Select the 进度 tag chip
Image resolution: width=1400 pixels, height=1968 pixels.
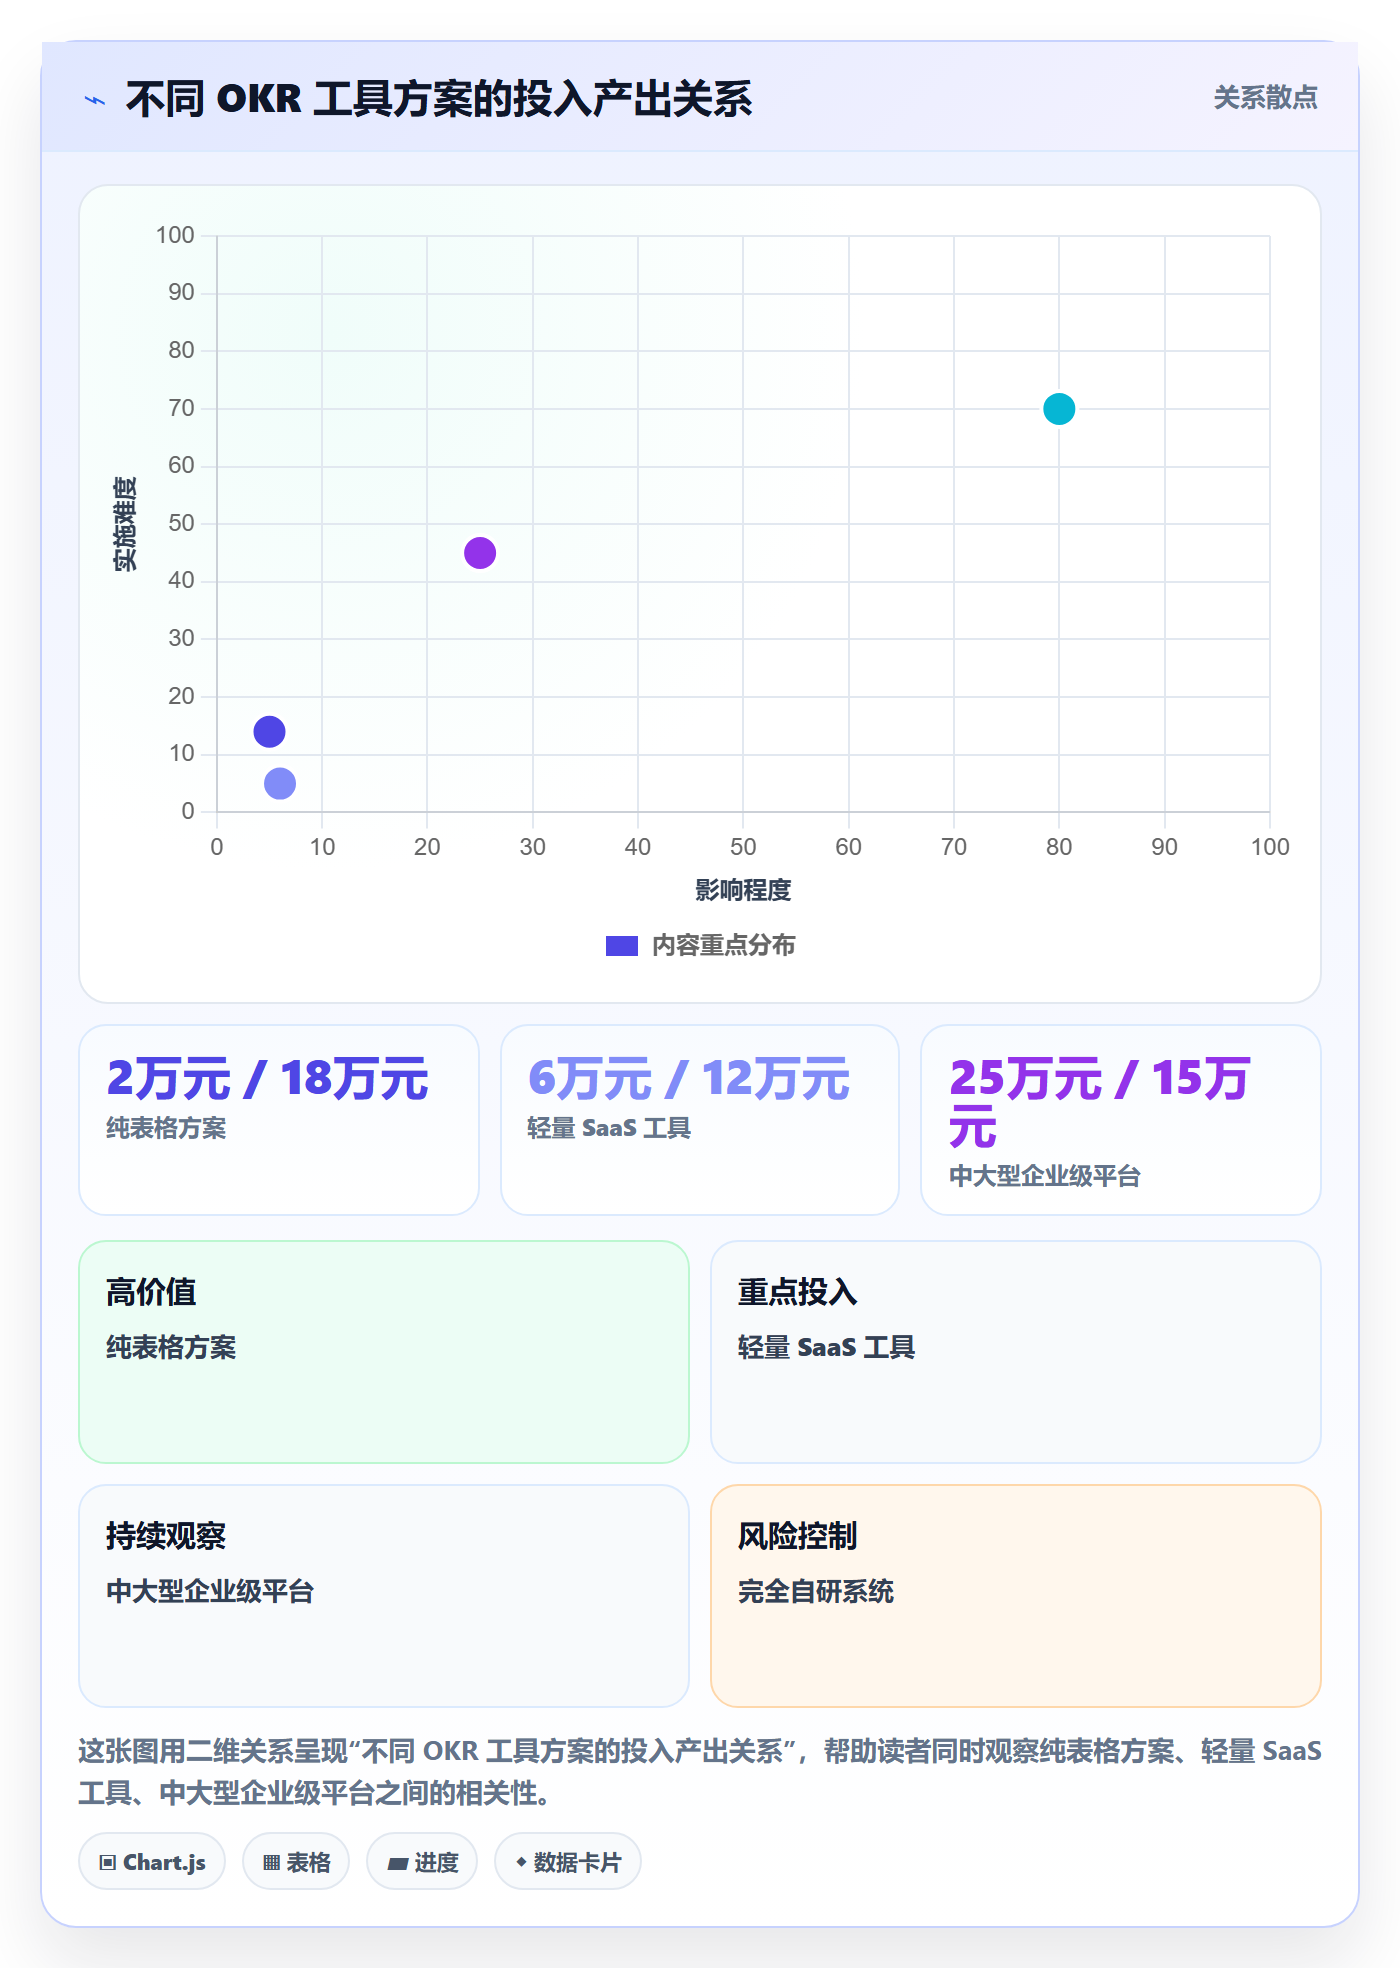tap(422, 1862)
